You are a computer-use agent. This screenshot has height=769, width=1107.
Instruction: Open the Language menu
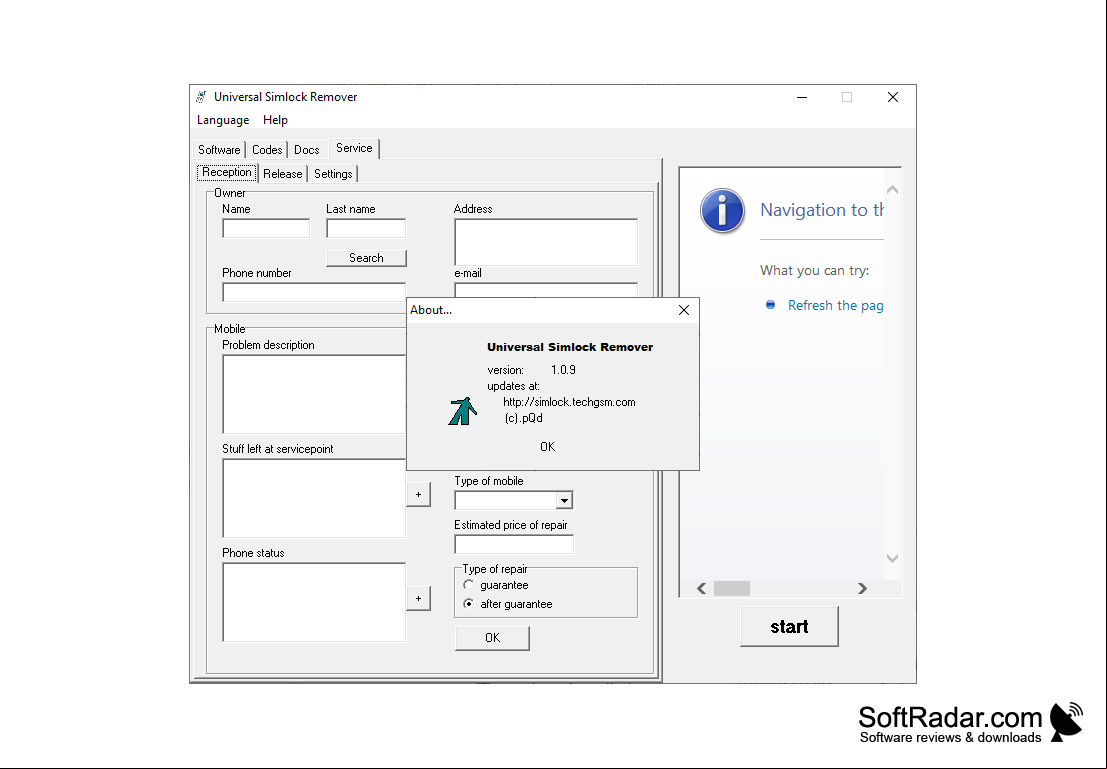223,120
